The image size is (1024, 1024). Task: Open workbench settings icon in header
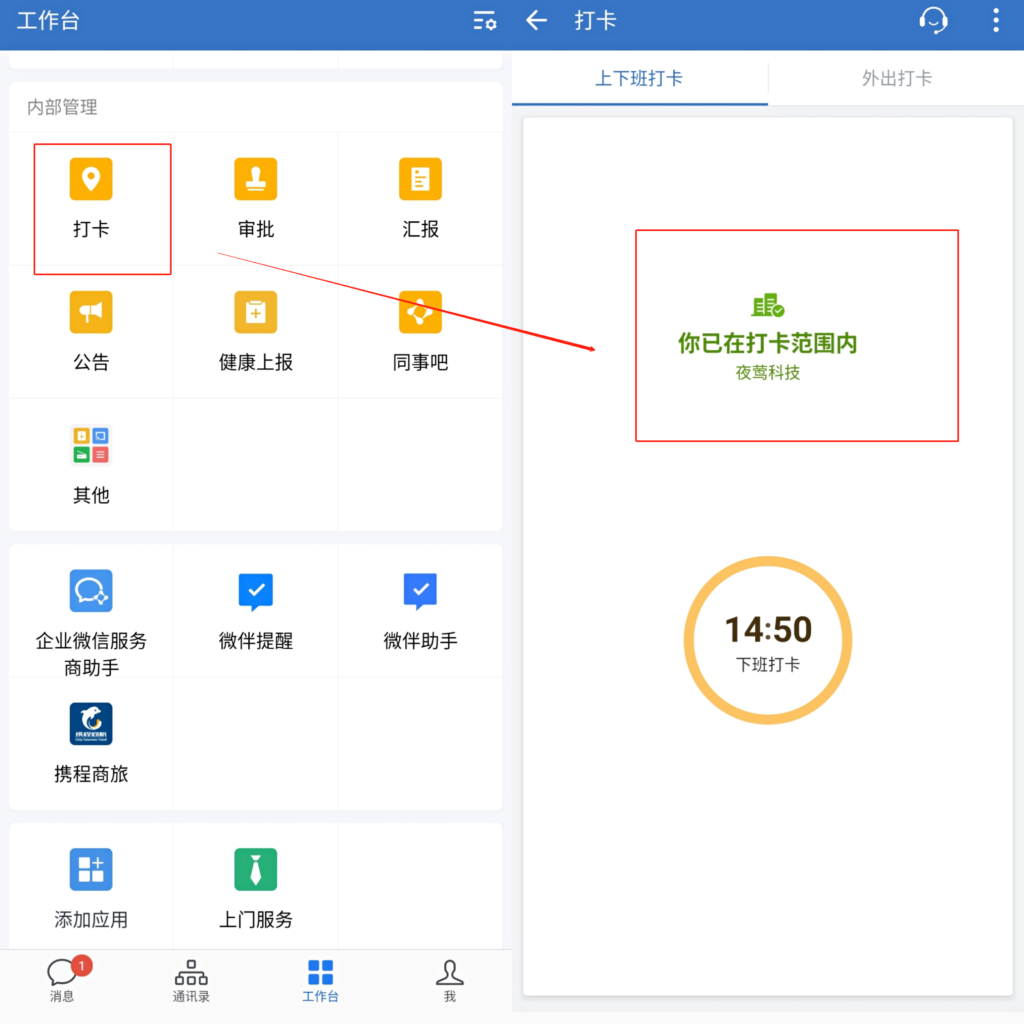[x=485, y=21]
